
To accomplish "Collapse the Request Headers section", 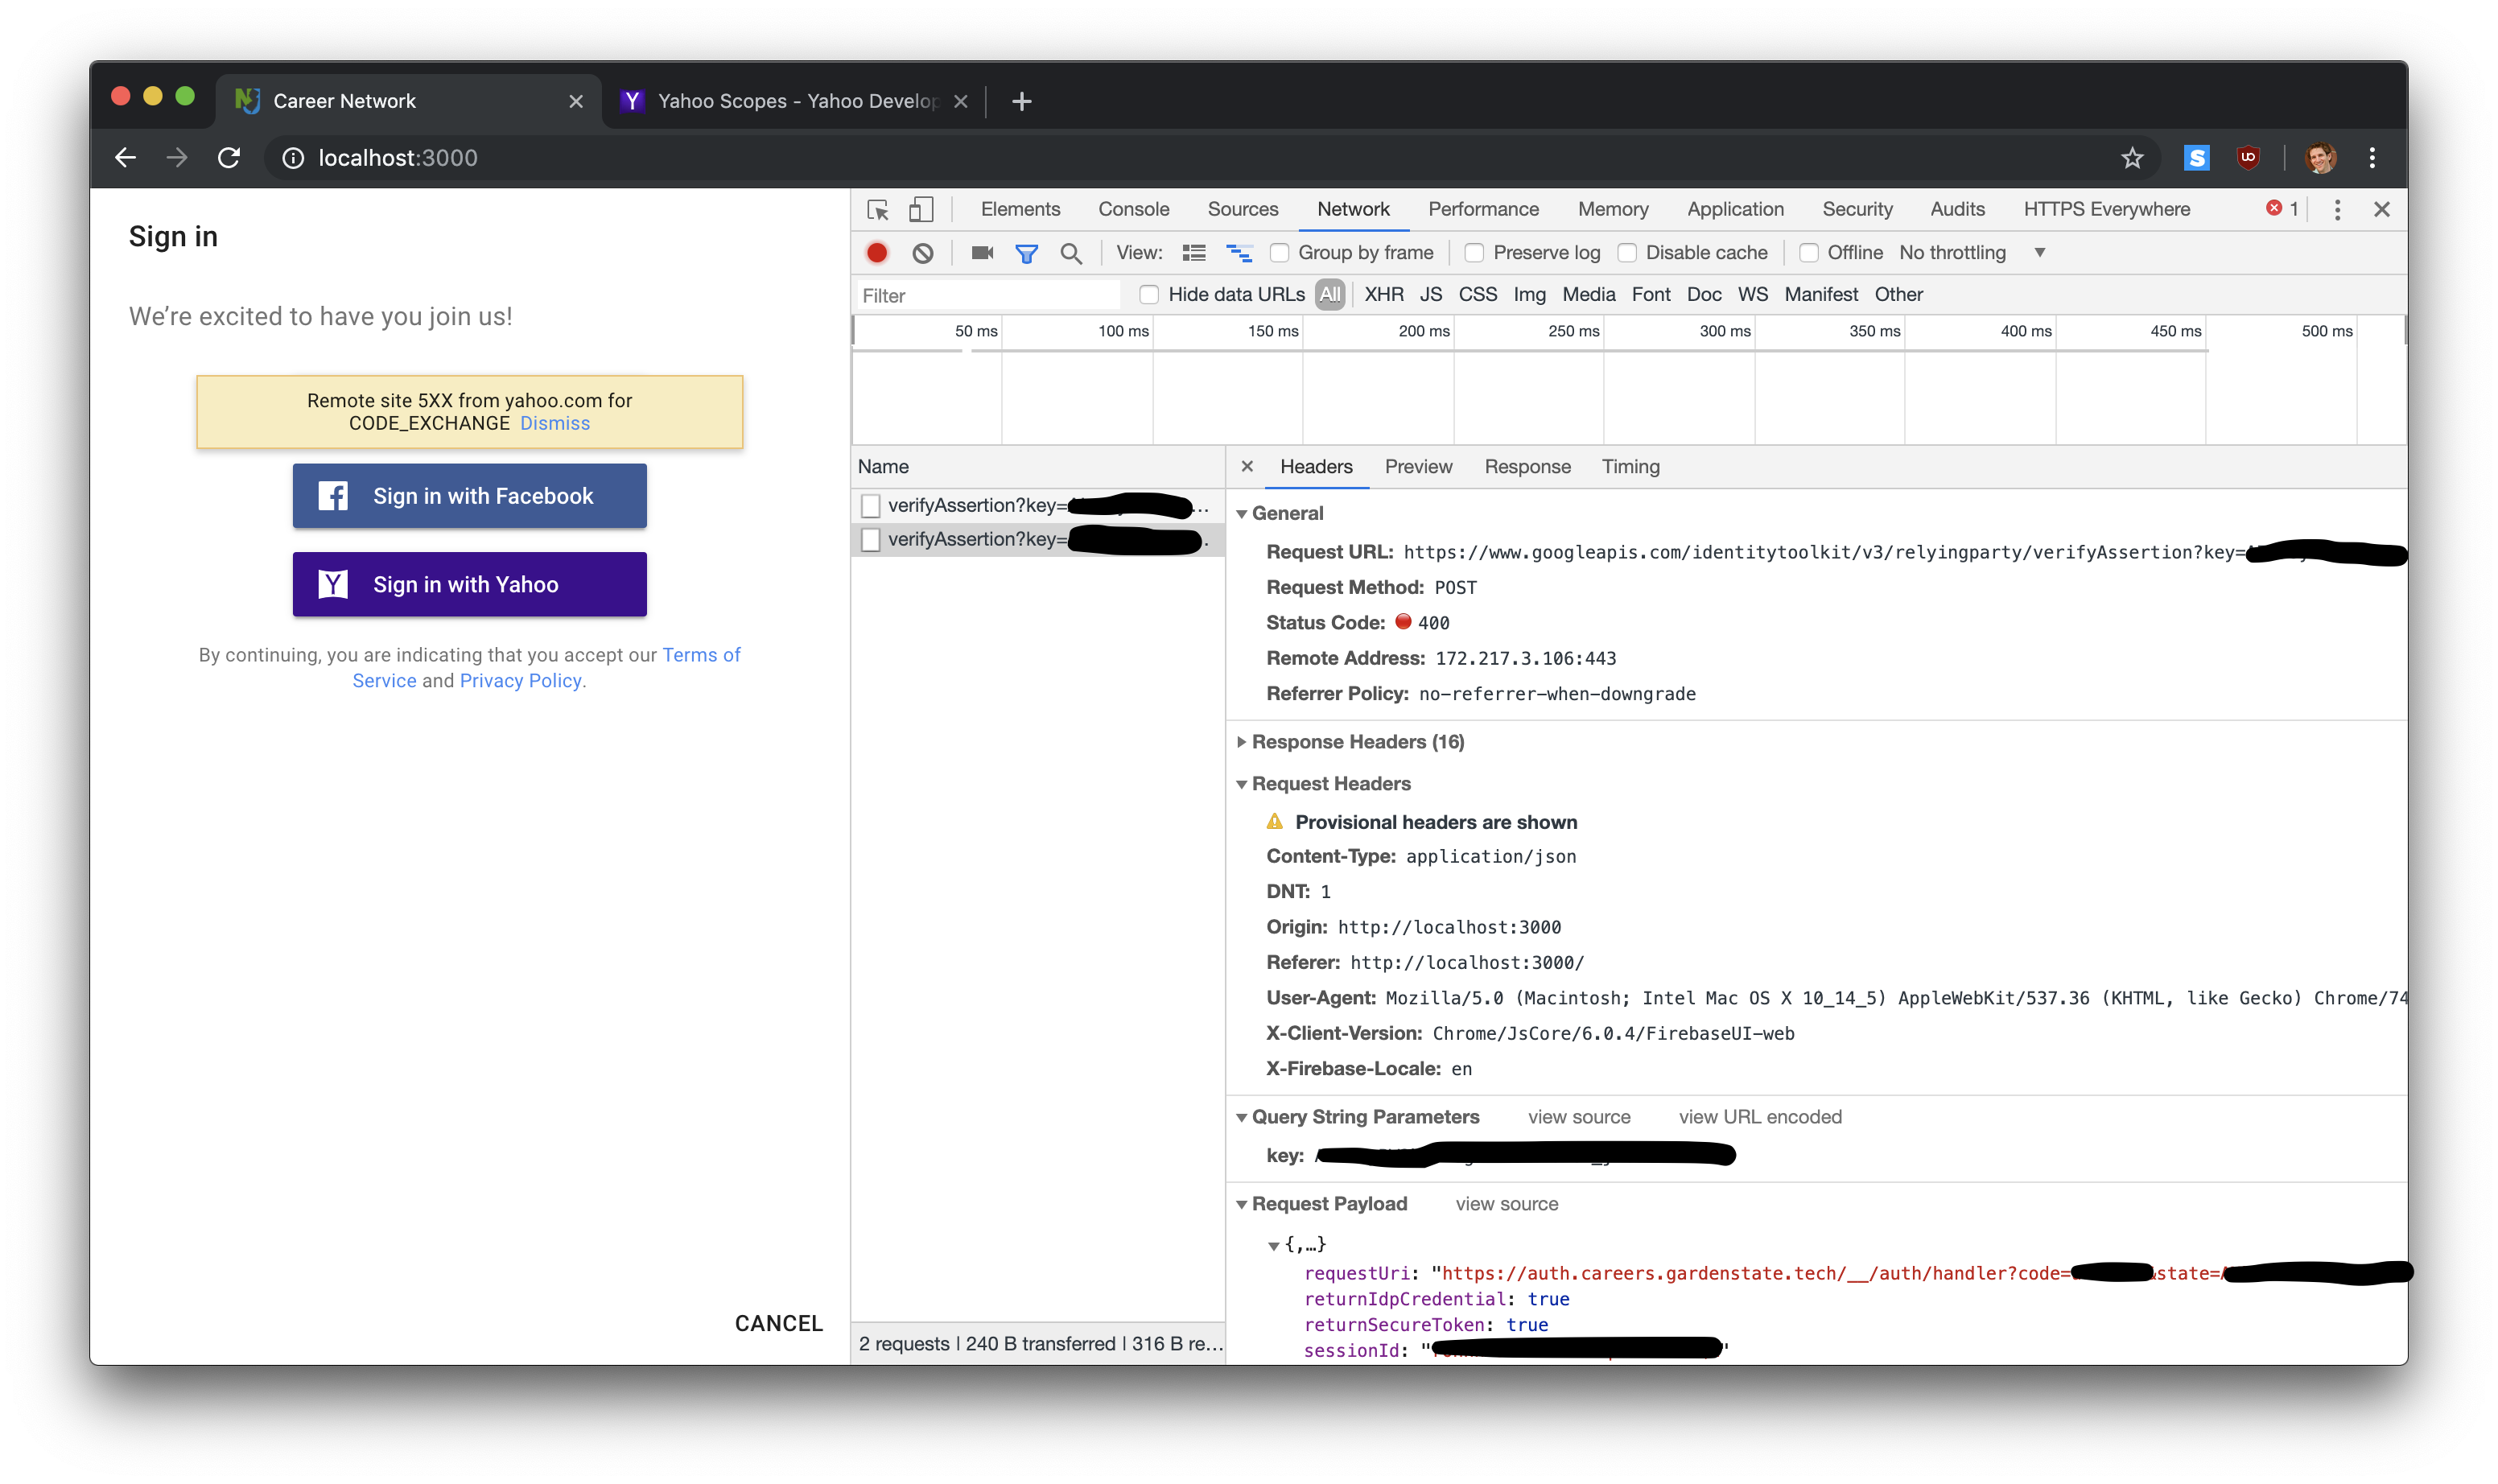I will [x=1330, y=783].
